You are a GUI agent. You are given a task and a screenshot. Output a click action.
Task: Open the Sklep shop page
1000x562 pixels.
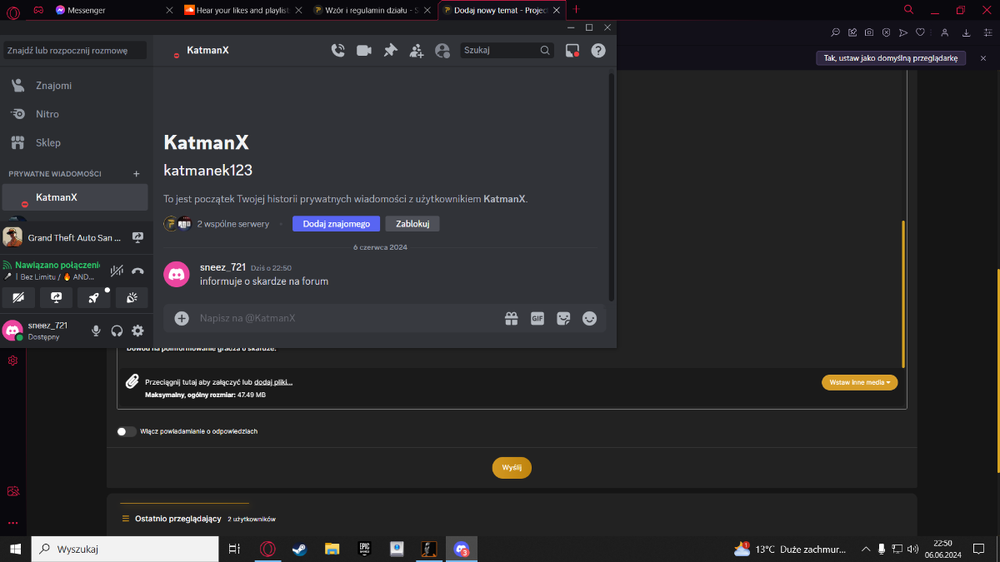pyautogui.click(x=75, y=143)
